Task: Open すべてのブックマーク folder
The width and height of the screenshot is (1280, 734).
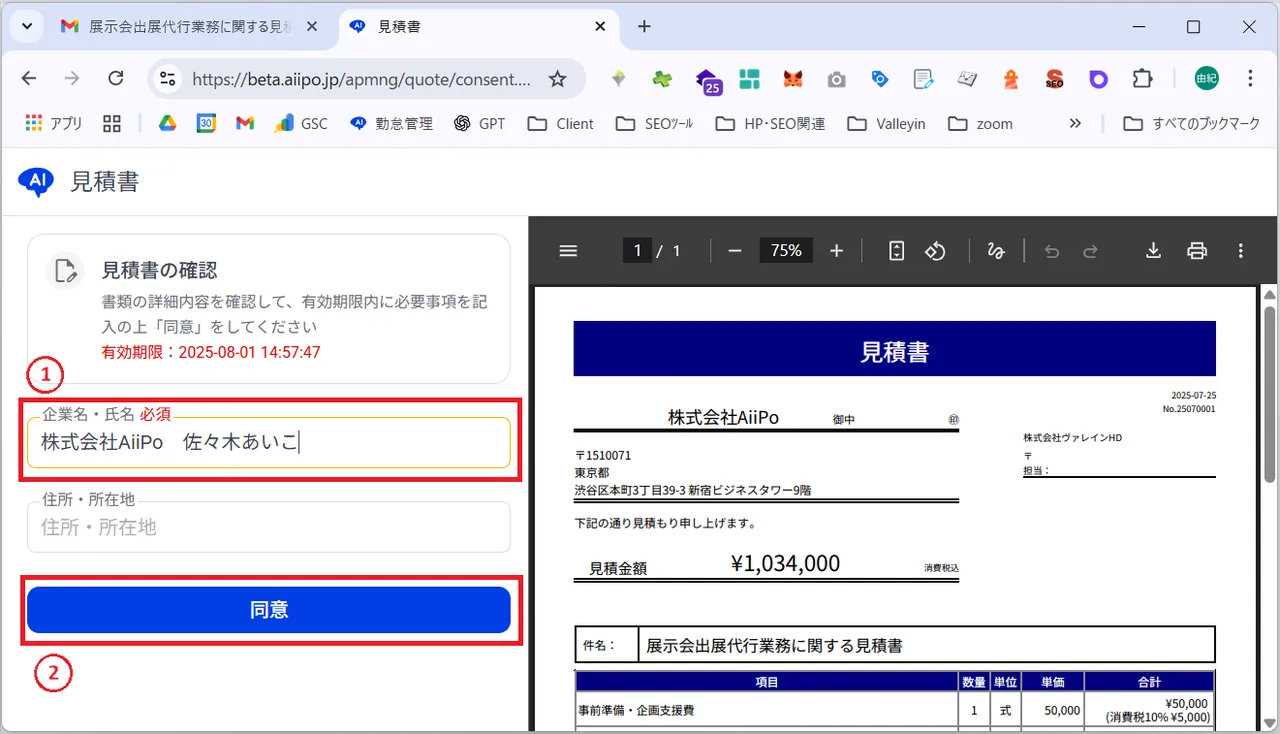Action: [x=1191, y=123]
